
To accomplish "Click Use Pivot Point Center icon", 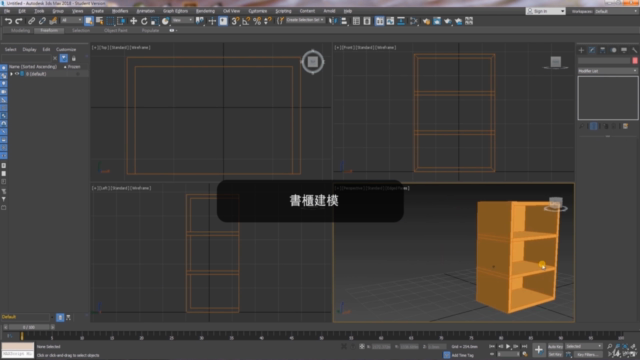I will click(x=200, y=21).
